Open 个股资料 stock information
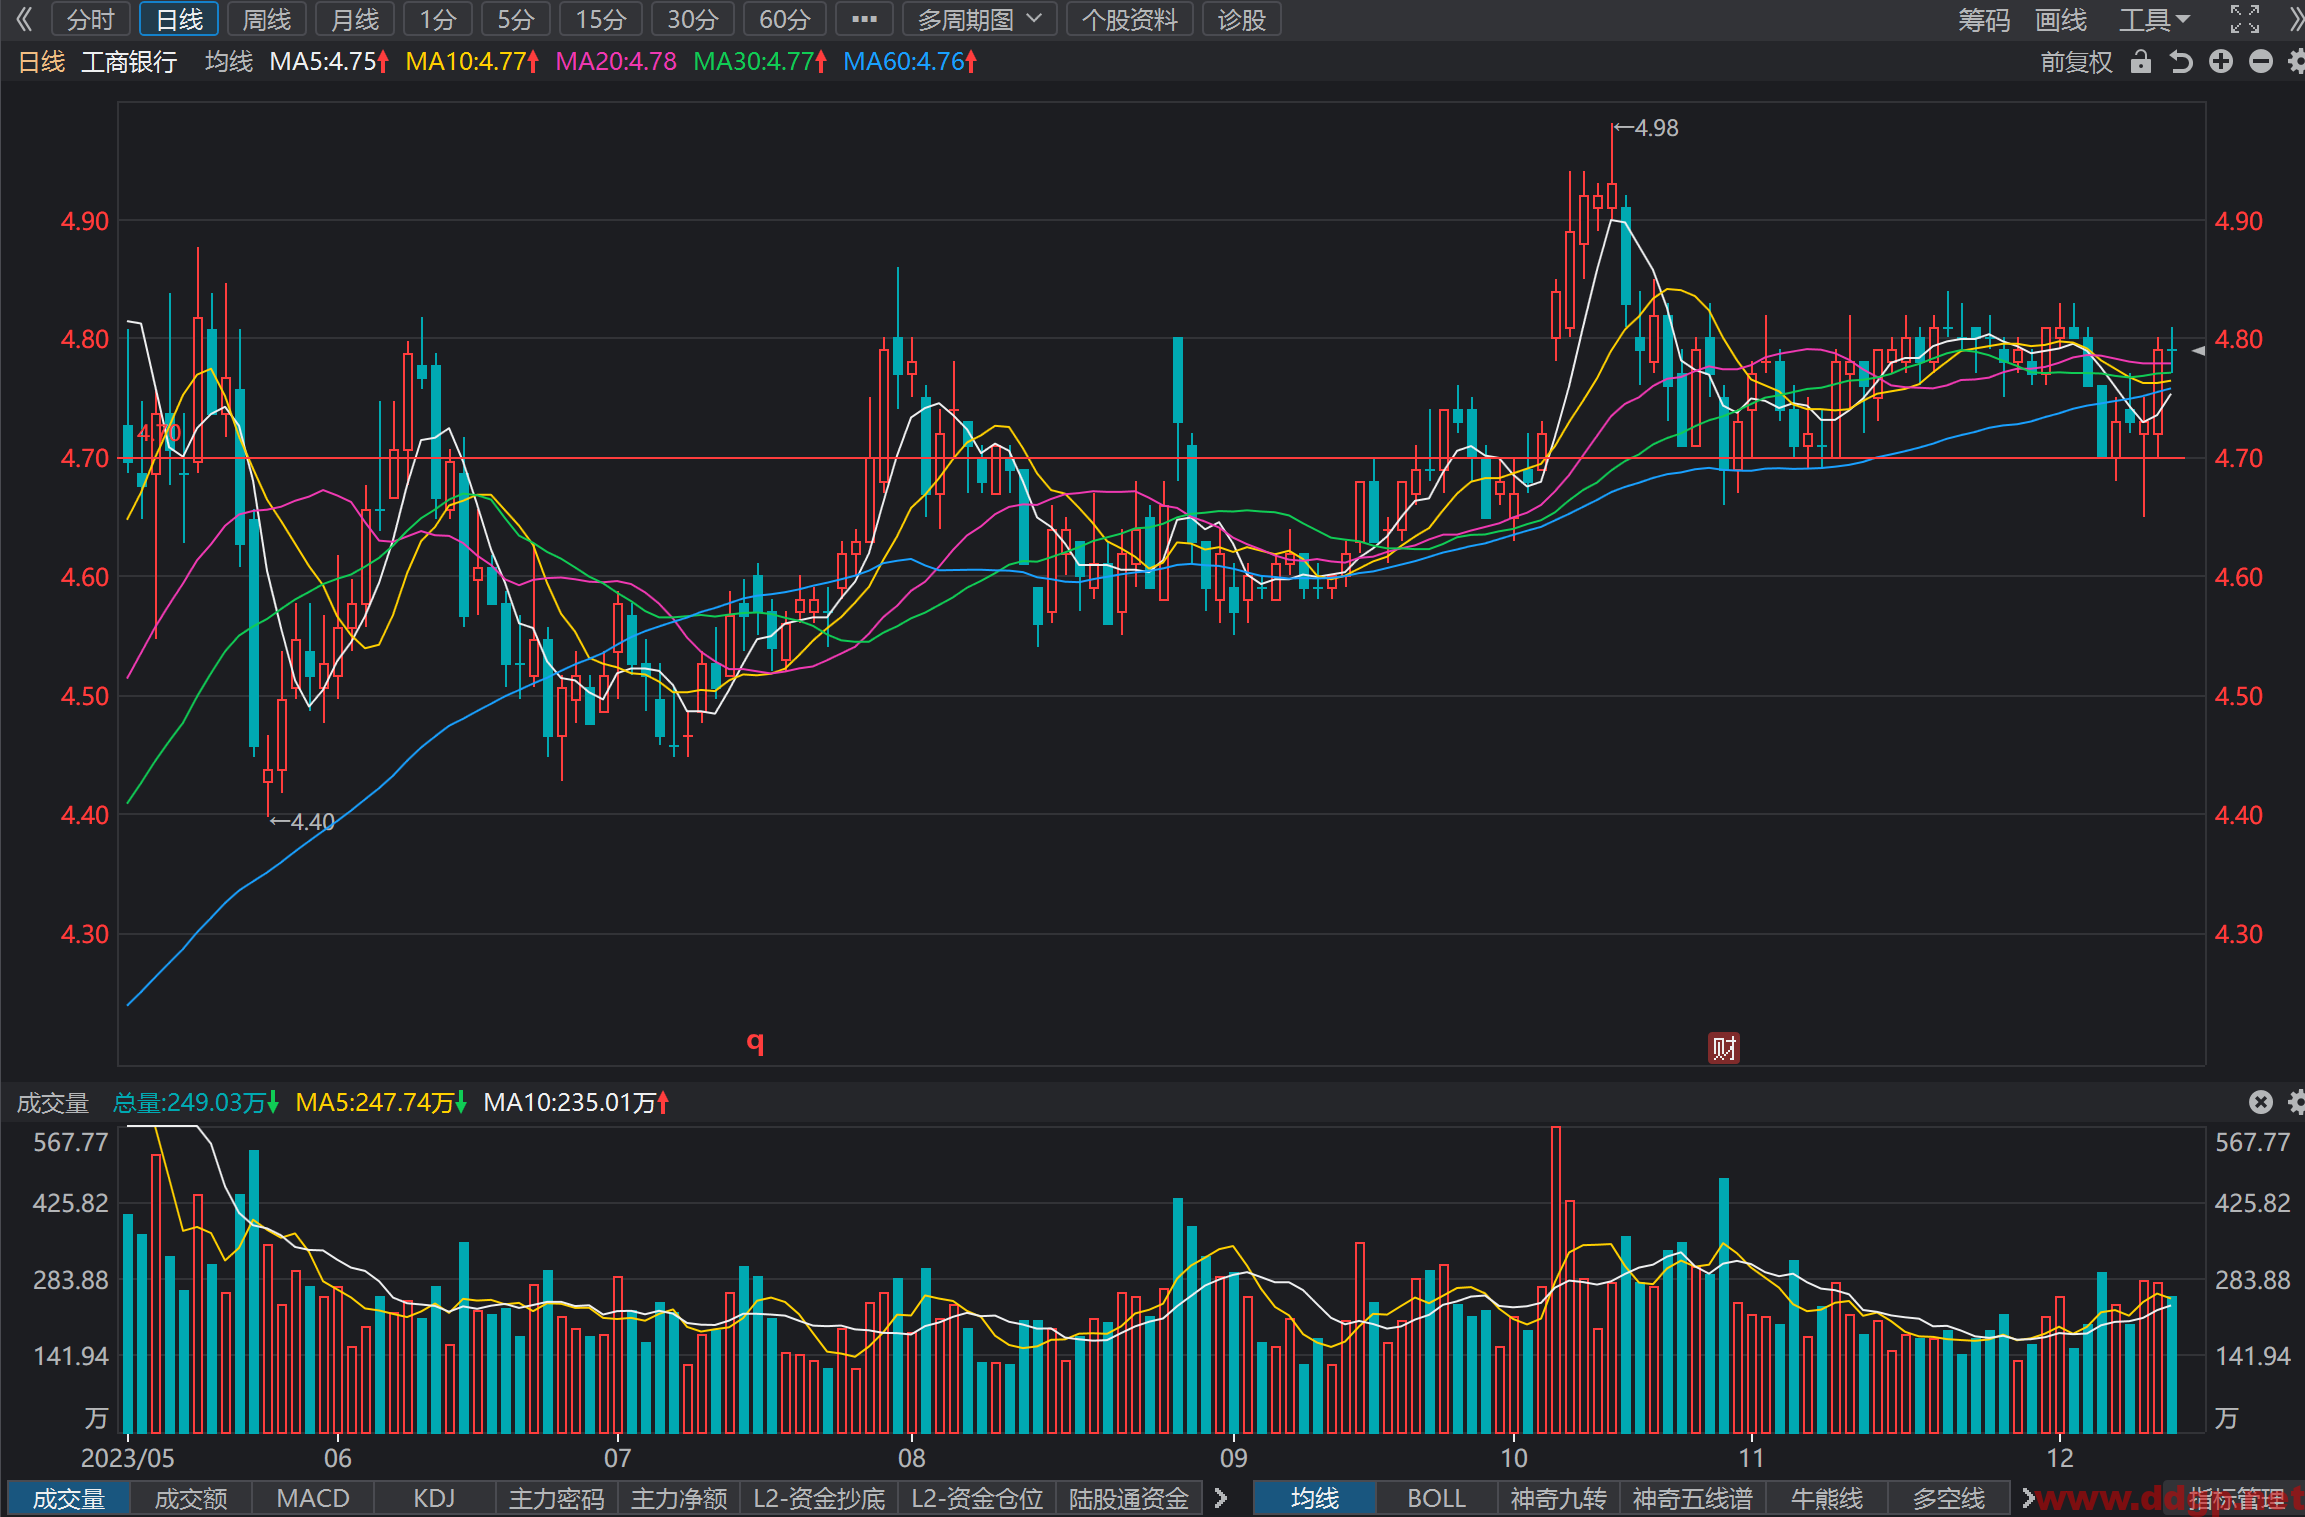This screenshot has width=2305, height=1517. (x=1130, y=19)
